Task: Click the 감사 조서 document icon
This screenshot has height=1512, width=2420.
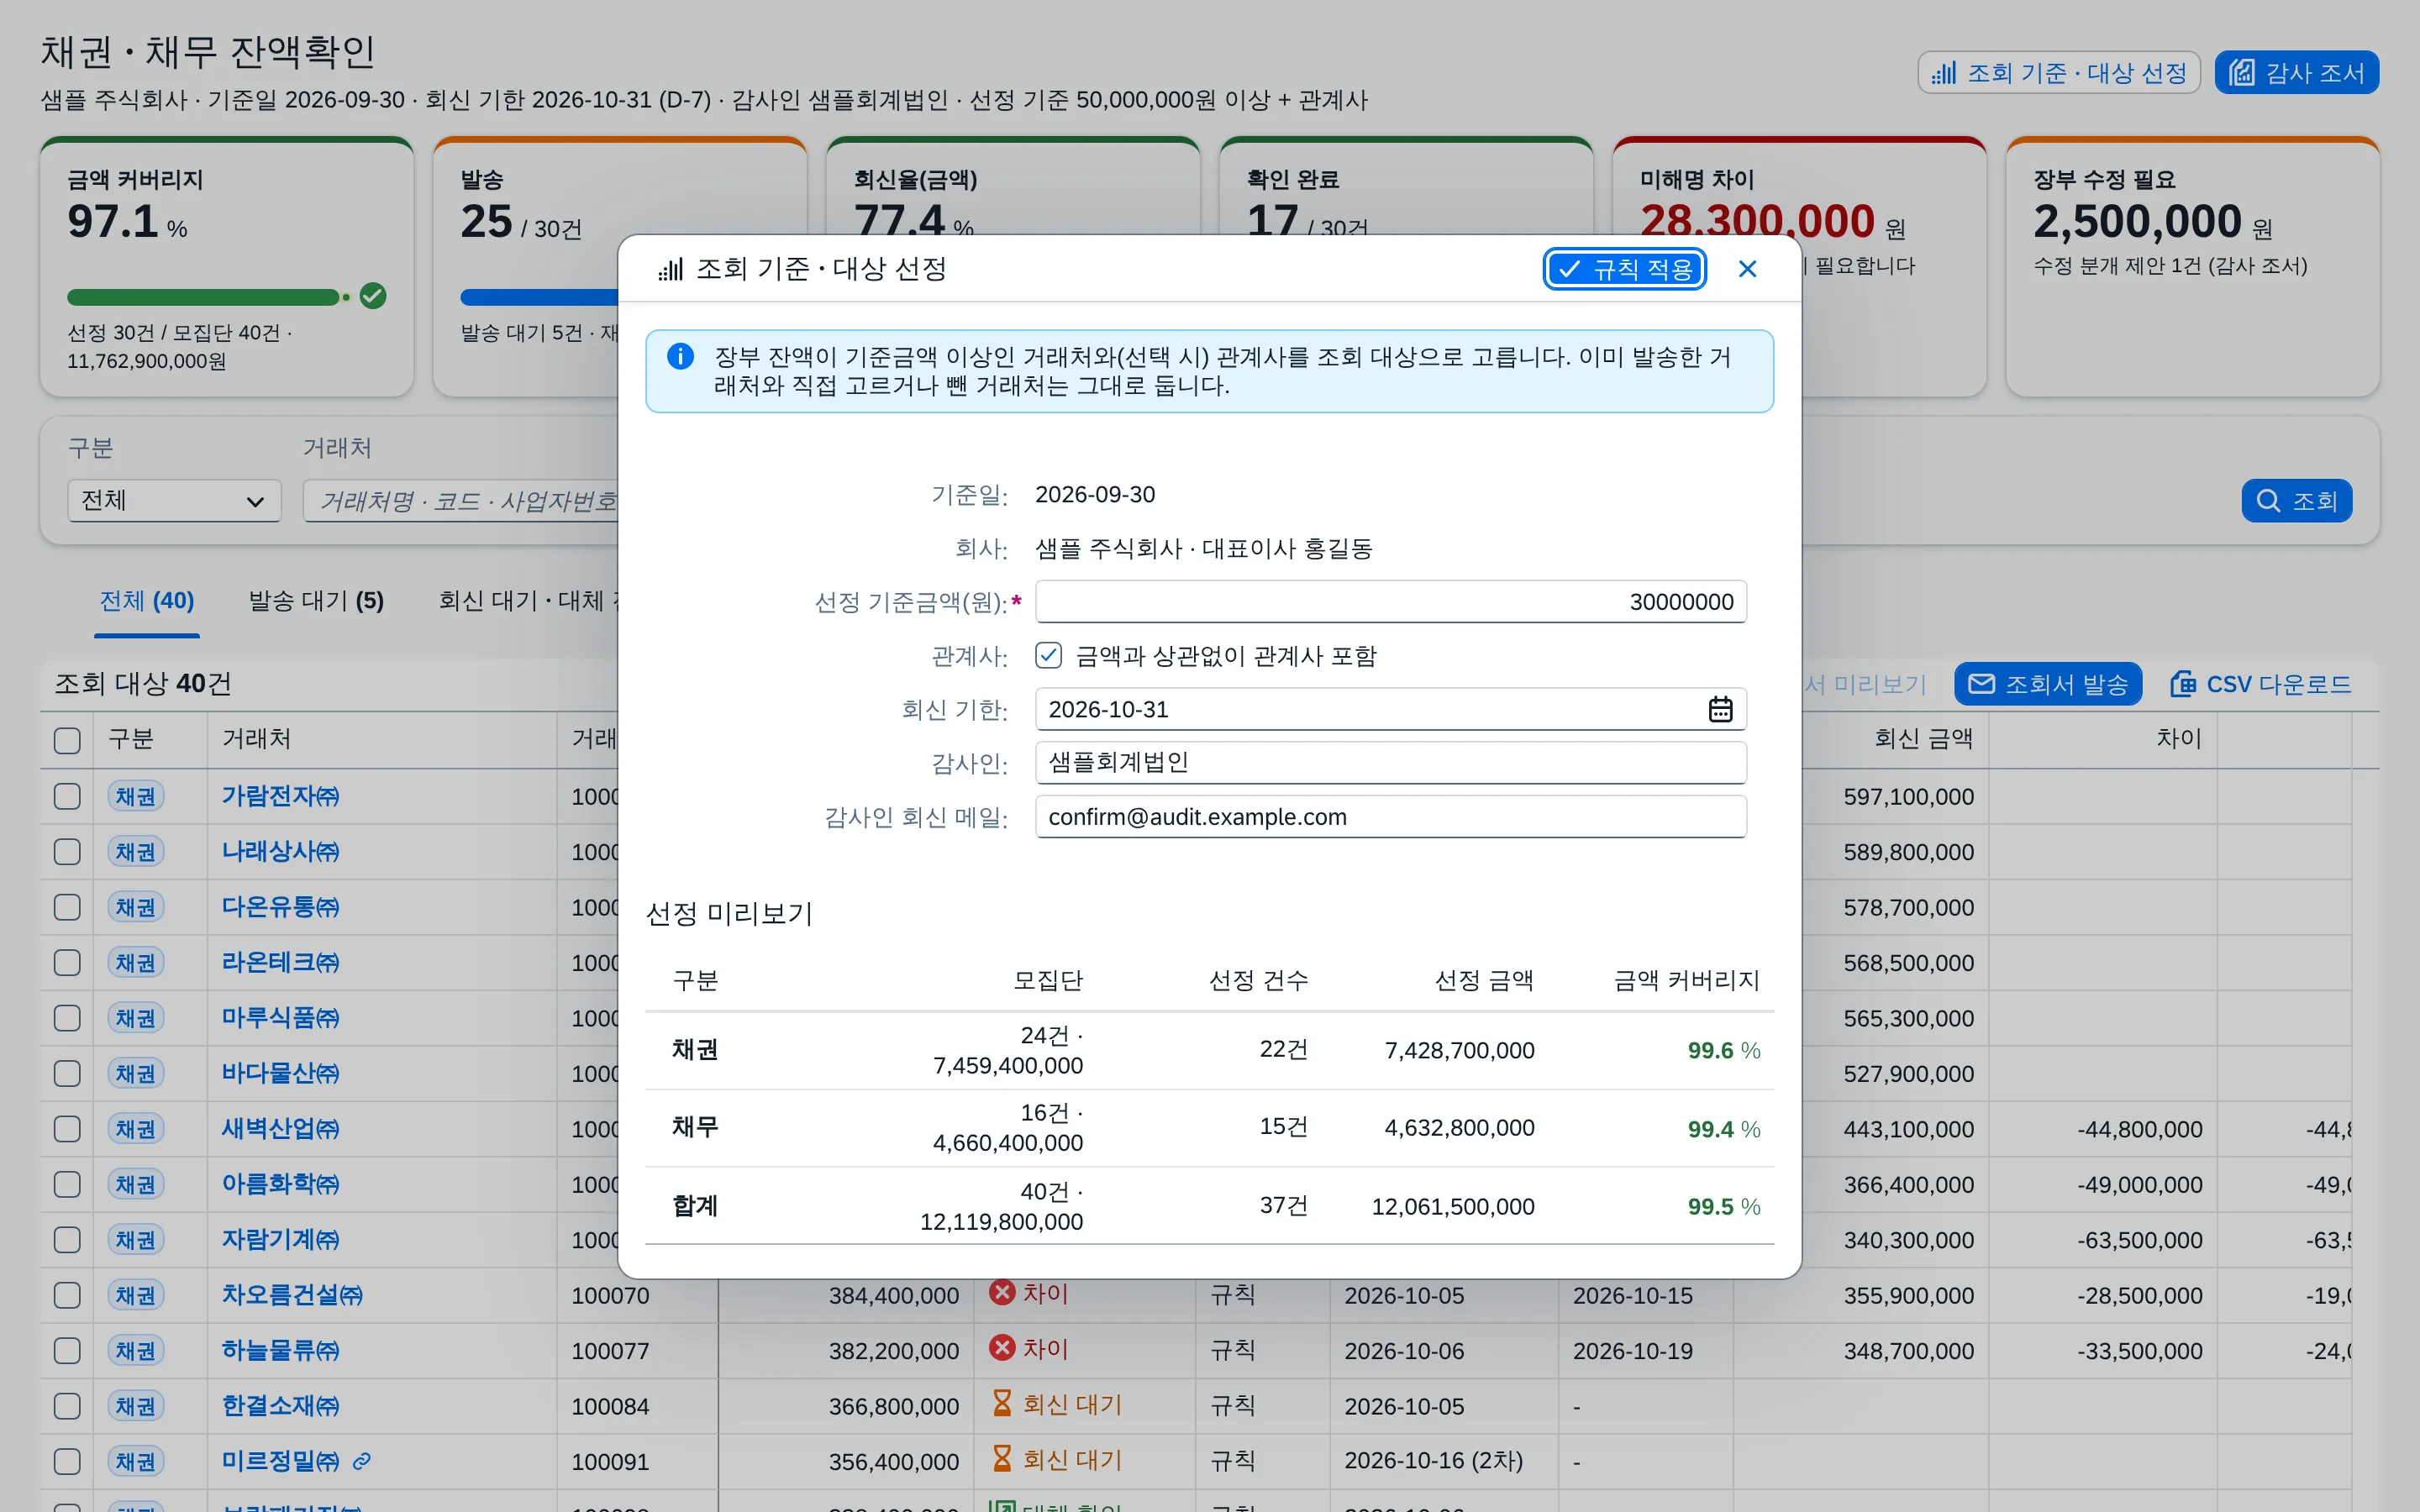Action: (2242, 73)
